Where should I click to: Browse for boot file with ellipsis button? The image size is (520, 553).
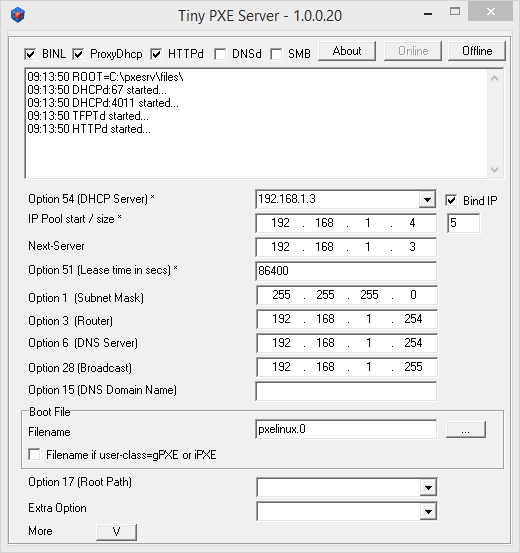tap(466, 430)
